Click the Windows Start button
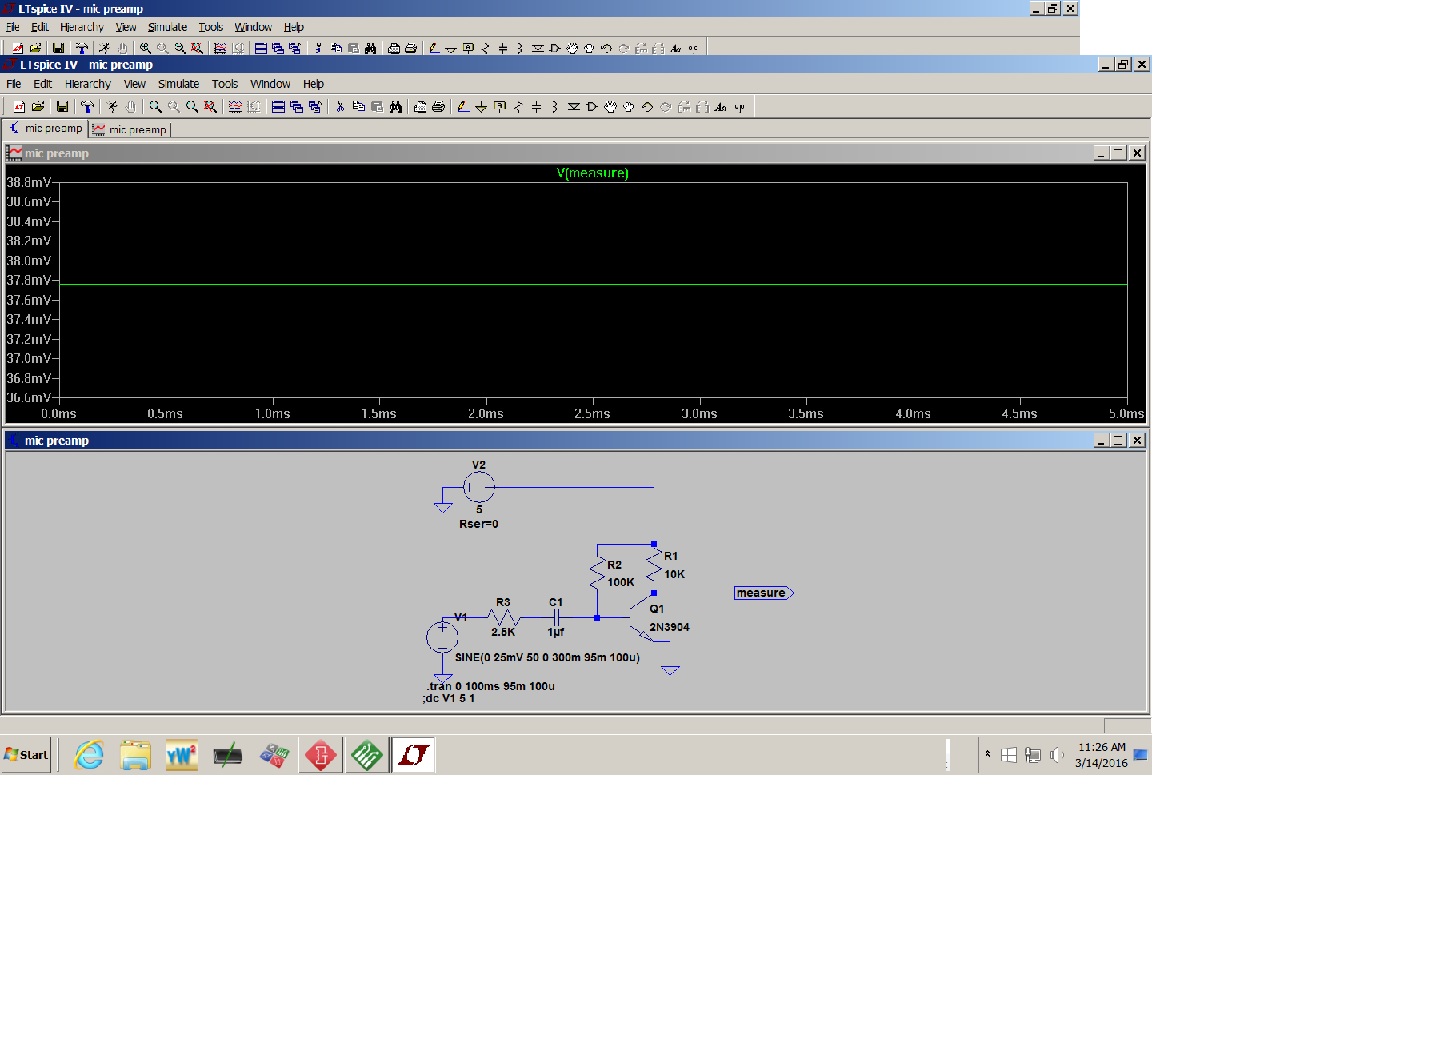Screen dimensions: 1440x1038 point(26,755)
